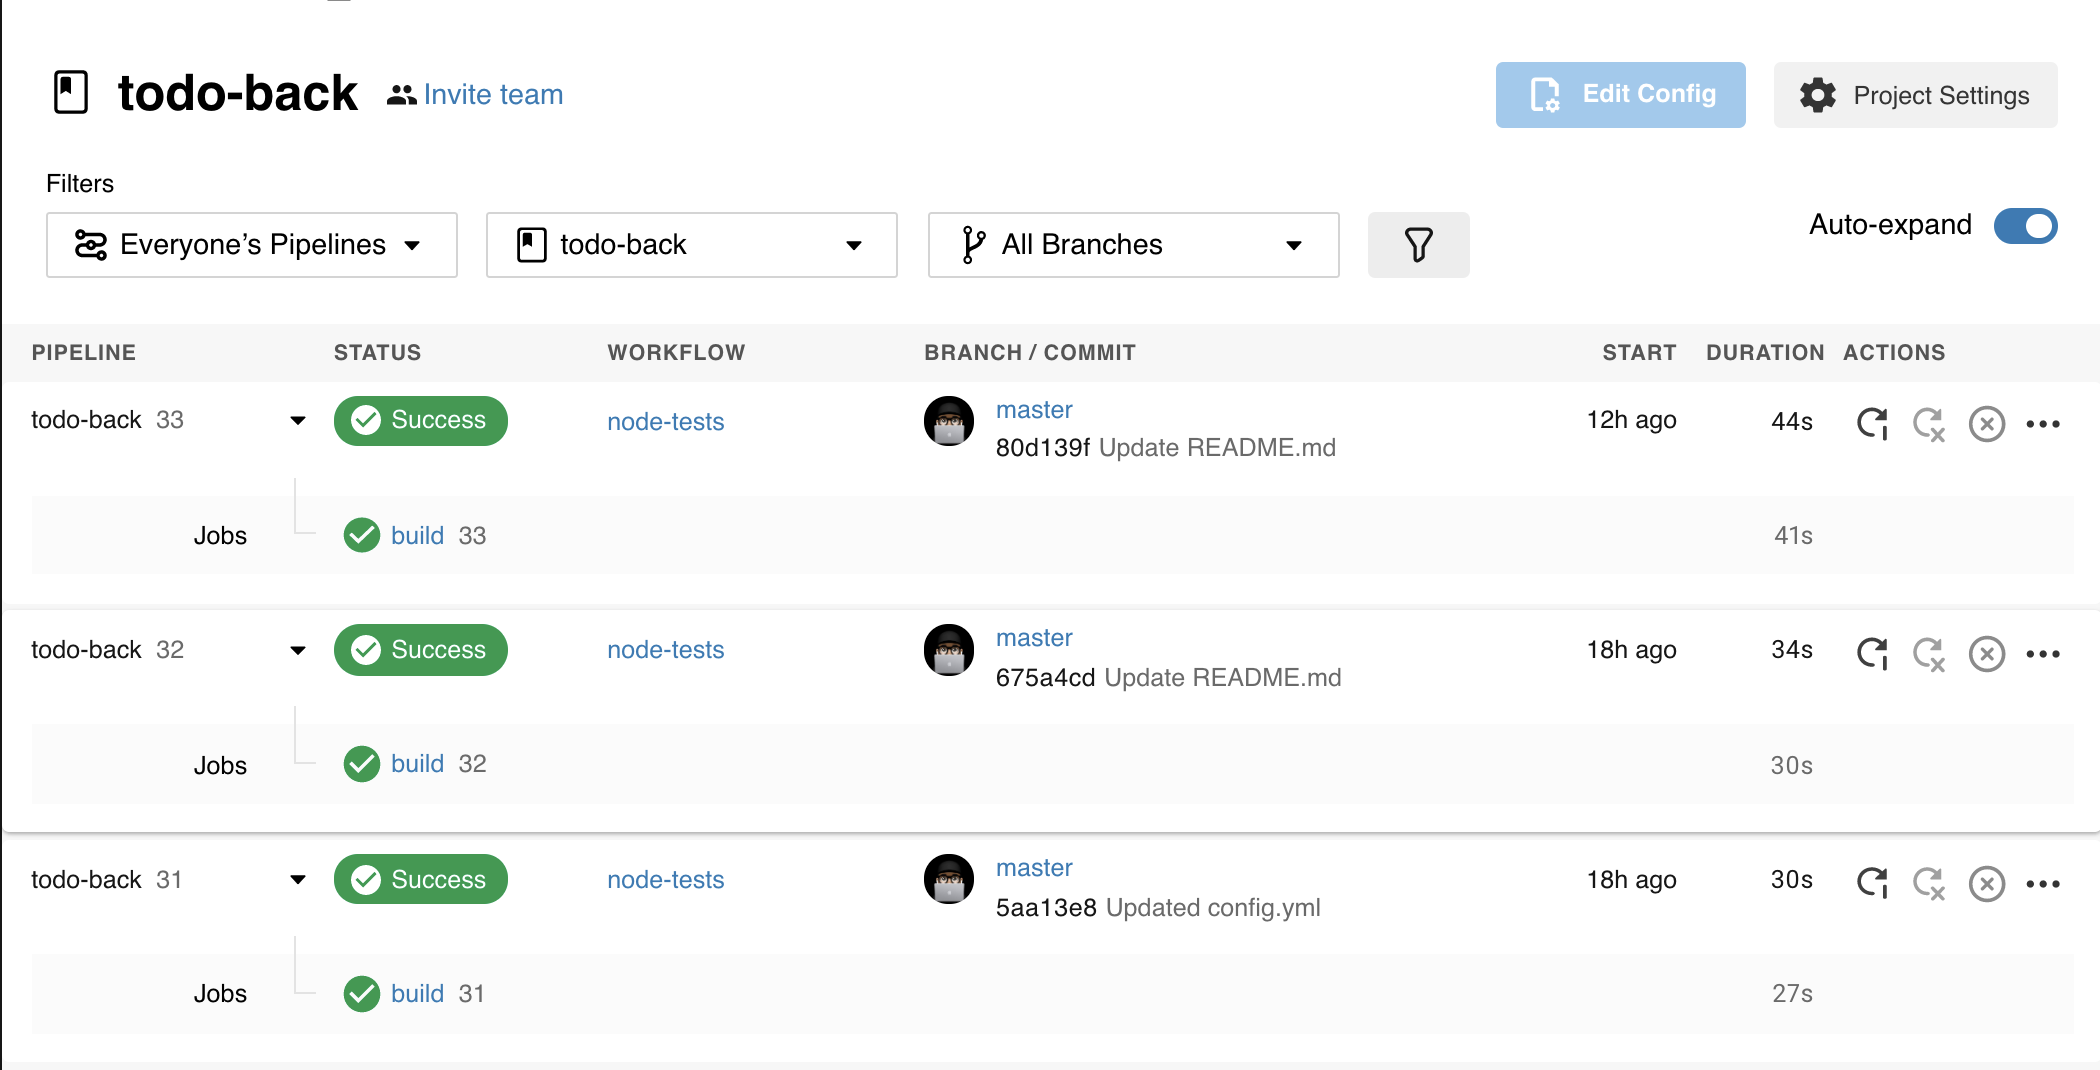
Task: Open the All Branches dropdown
Action: tap(1133, 245)
